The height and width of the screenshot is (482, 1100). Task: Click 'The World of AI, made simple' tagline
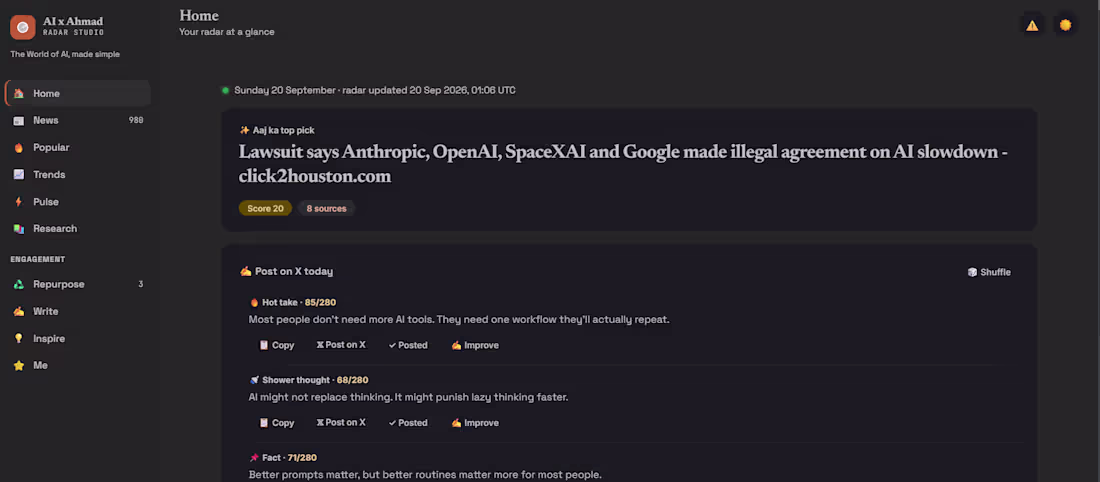click(65, 54)
